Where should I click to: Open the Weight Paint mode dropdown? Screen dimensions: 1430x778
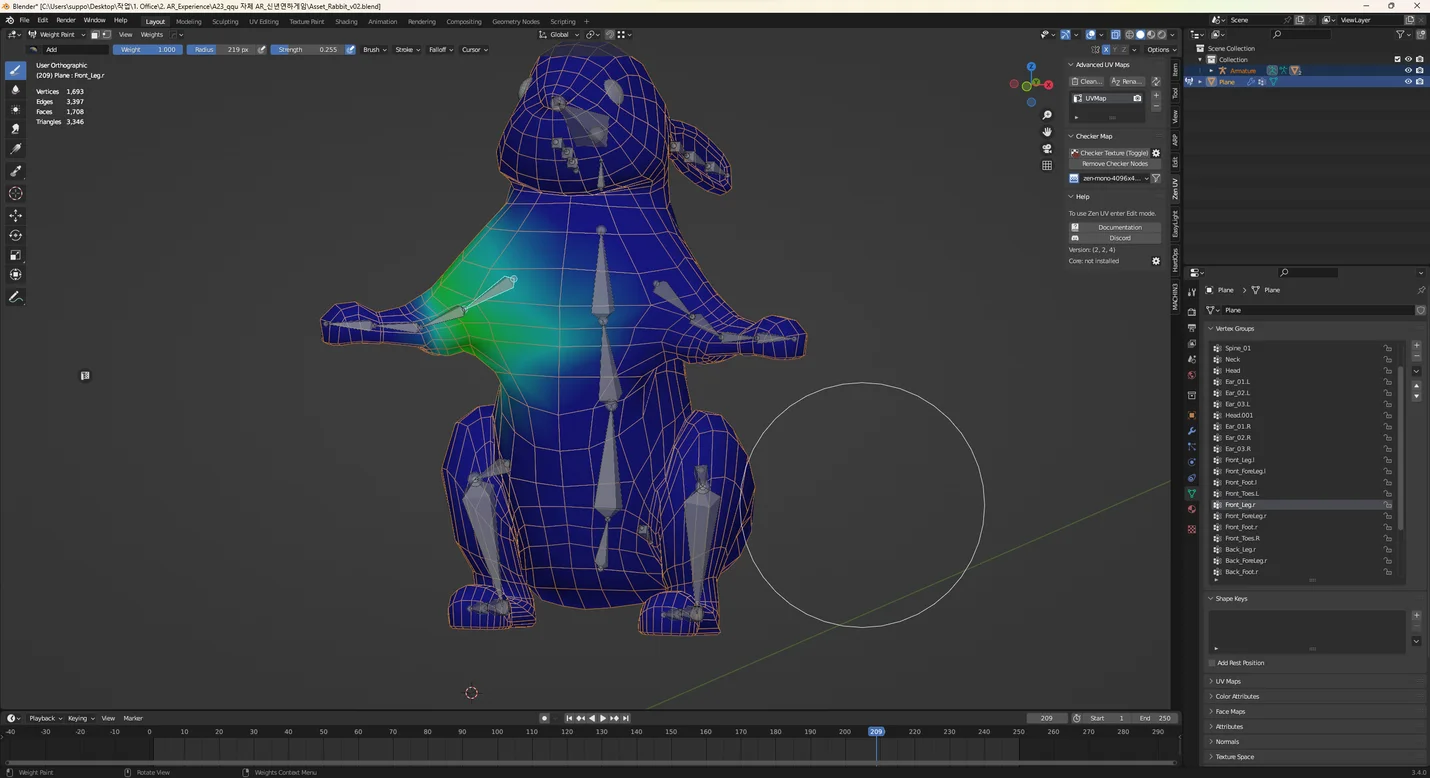(58, 35)
